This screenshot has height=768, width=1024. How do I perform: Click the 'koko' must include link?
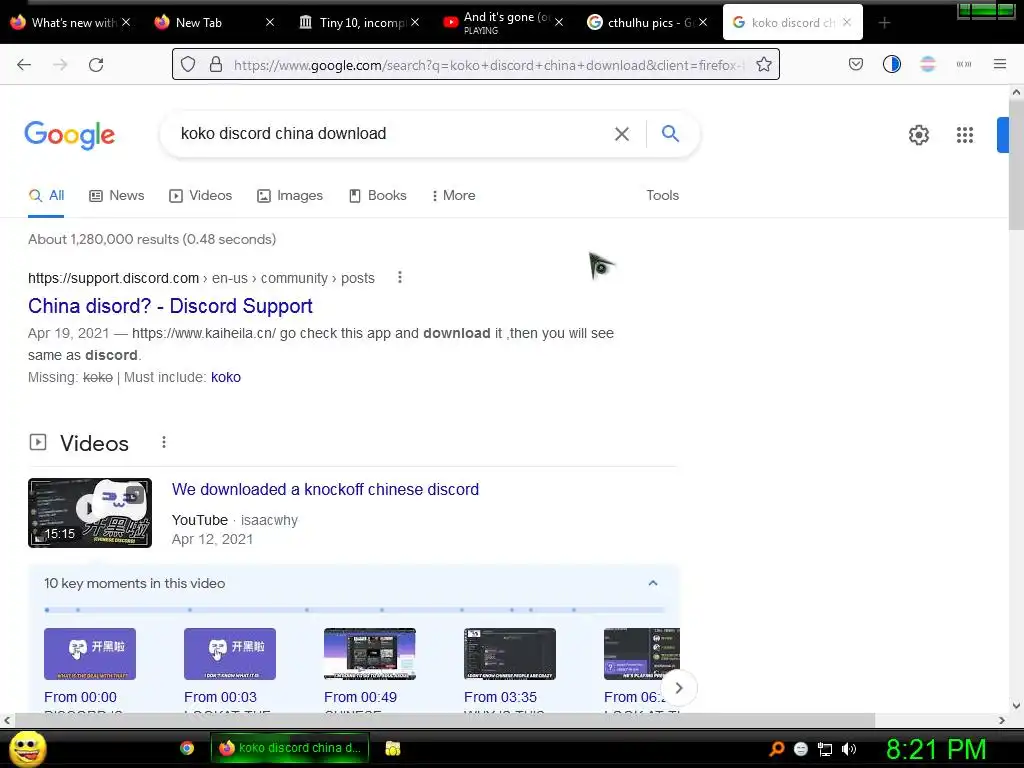(x=226, y=377)
